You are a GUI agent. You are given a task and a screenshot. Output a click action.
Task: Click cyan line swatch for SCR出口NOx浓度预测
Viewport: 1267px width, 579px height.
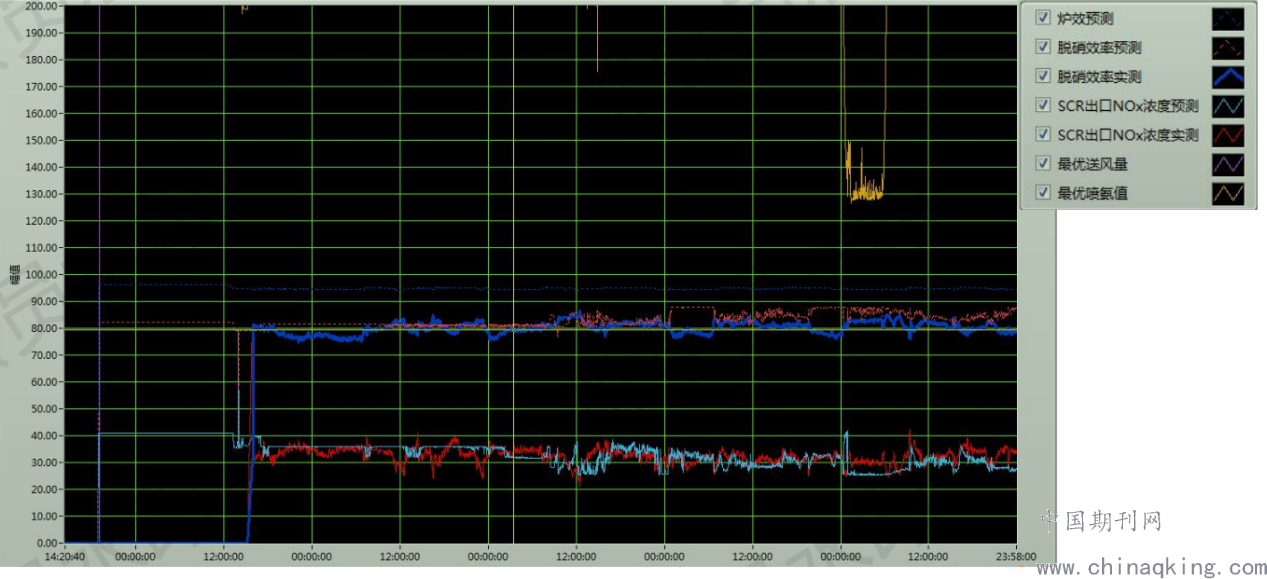[1228, 105]
